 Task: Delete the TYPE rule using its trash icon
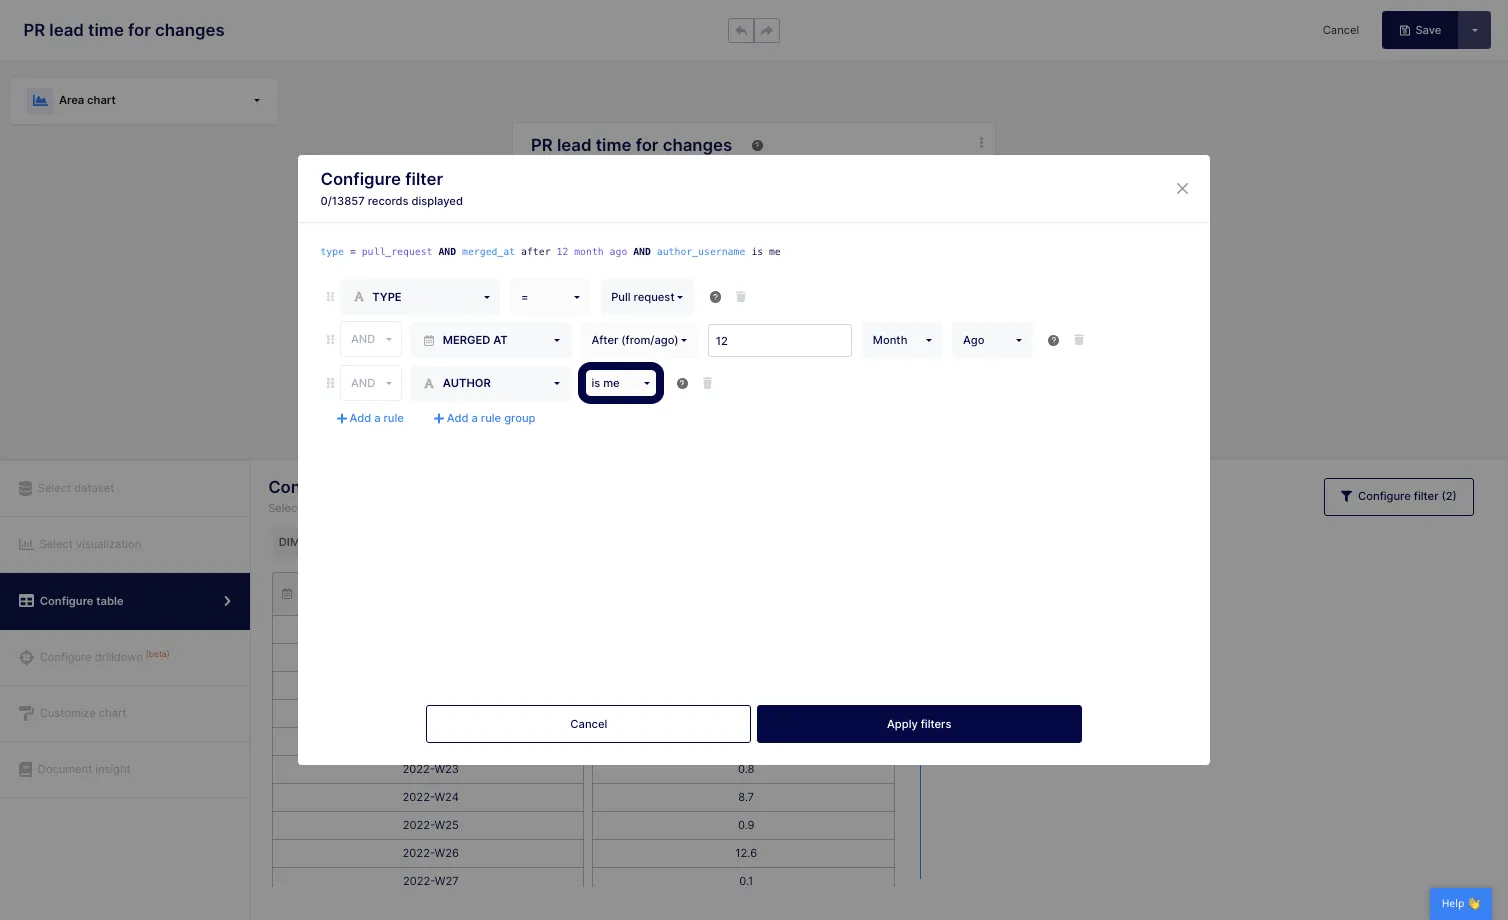pyautogui.click(x=740, y=297)
